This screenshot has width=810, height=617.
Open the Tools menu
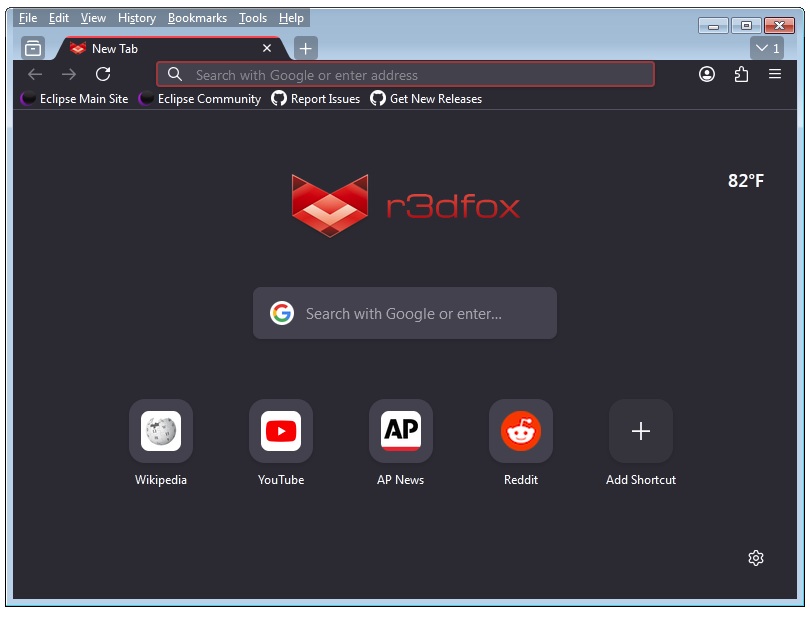pyautogui.click(x=253, y=18)
